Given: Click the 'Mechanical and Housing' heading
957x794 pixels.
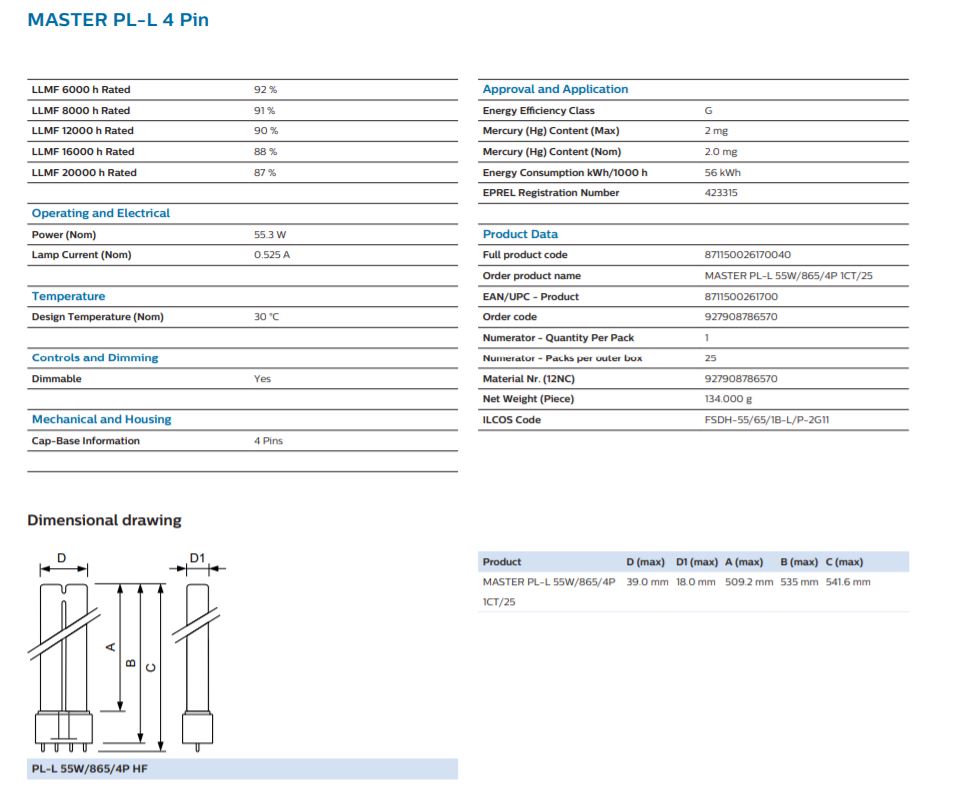Looking at the screenshot, I should pos(101,419).
